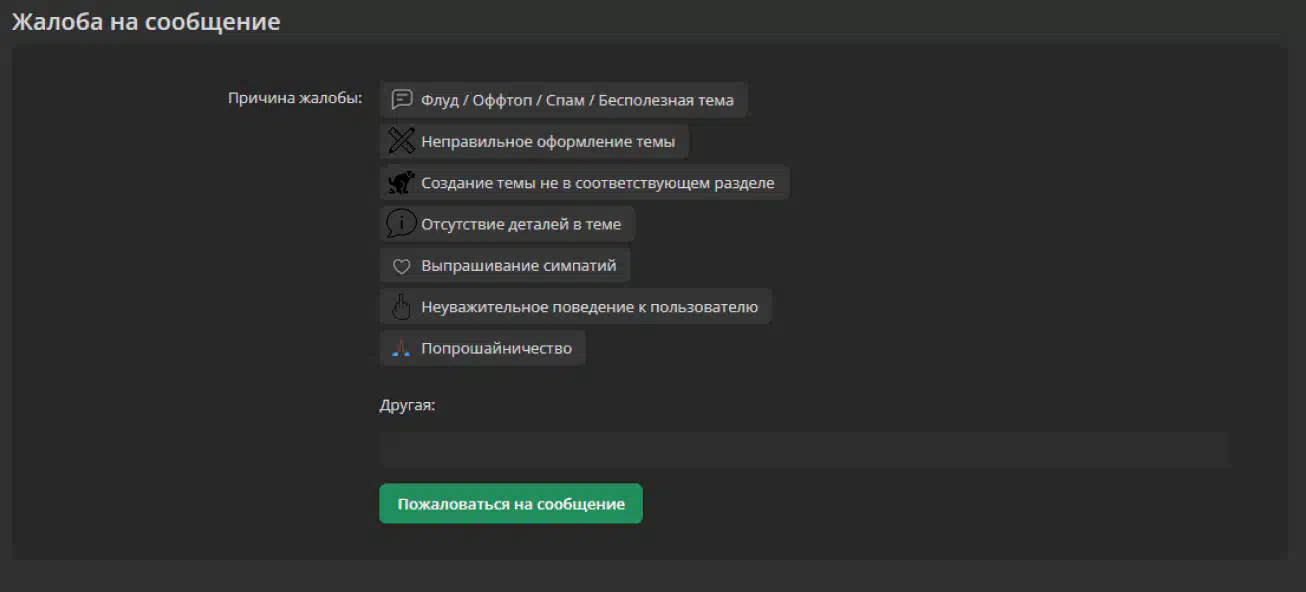
Task: Click the word 'Спам' in the first reason
Action: (x=565, y=100)
